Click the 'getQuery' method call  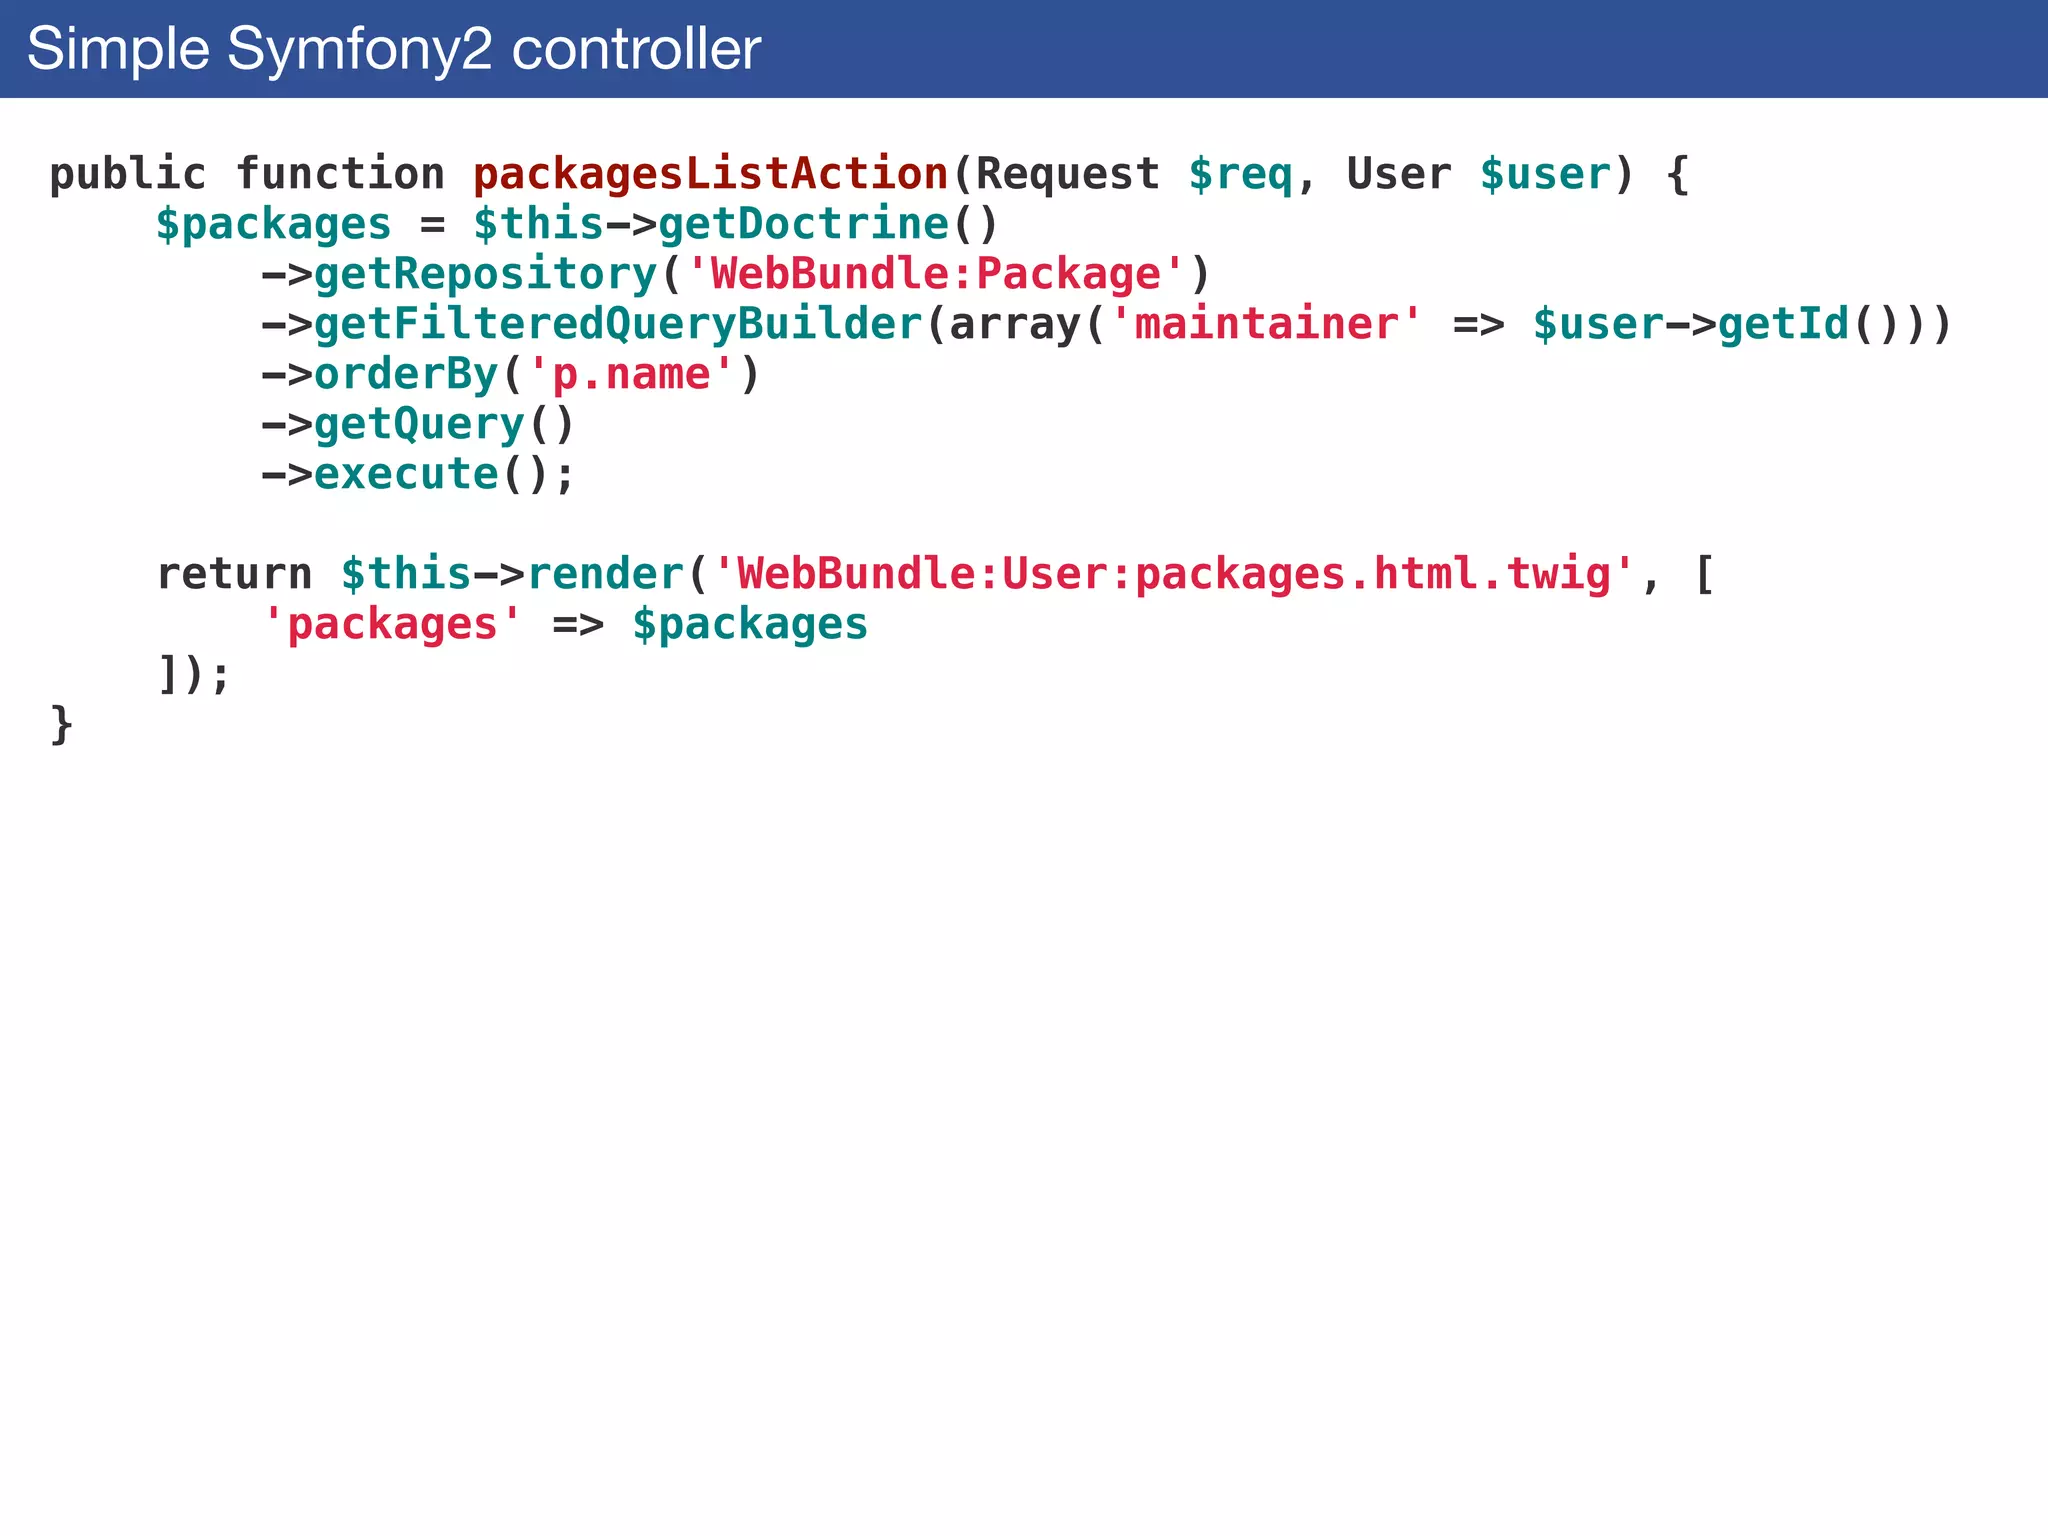(420, 424)
